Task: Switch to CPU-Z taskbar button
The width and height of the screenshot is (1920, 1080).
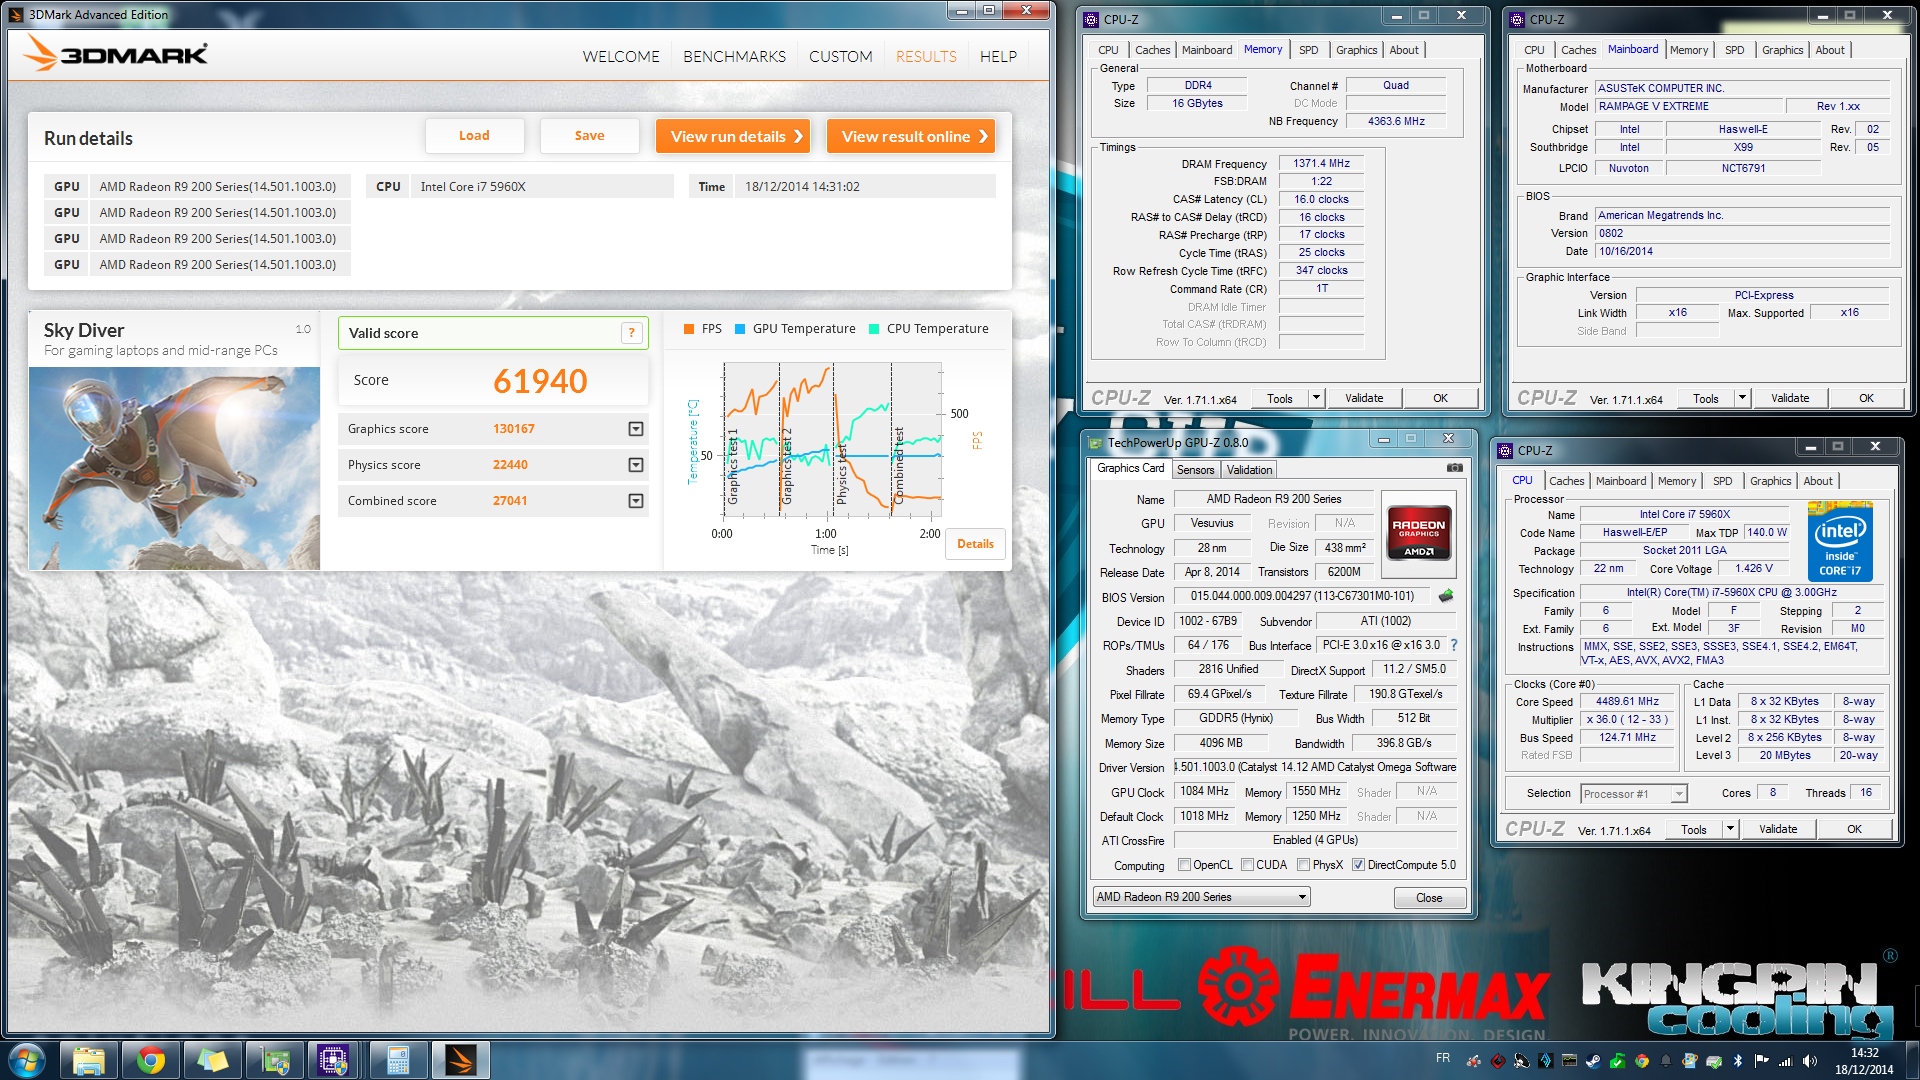Action: pos(333,1060)
